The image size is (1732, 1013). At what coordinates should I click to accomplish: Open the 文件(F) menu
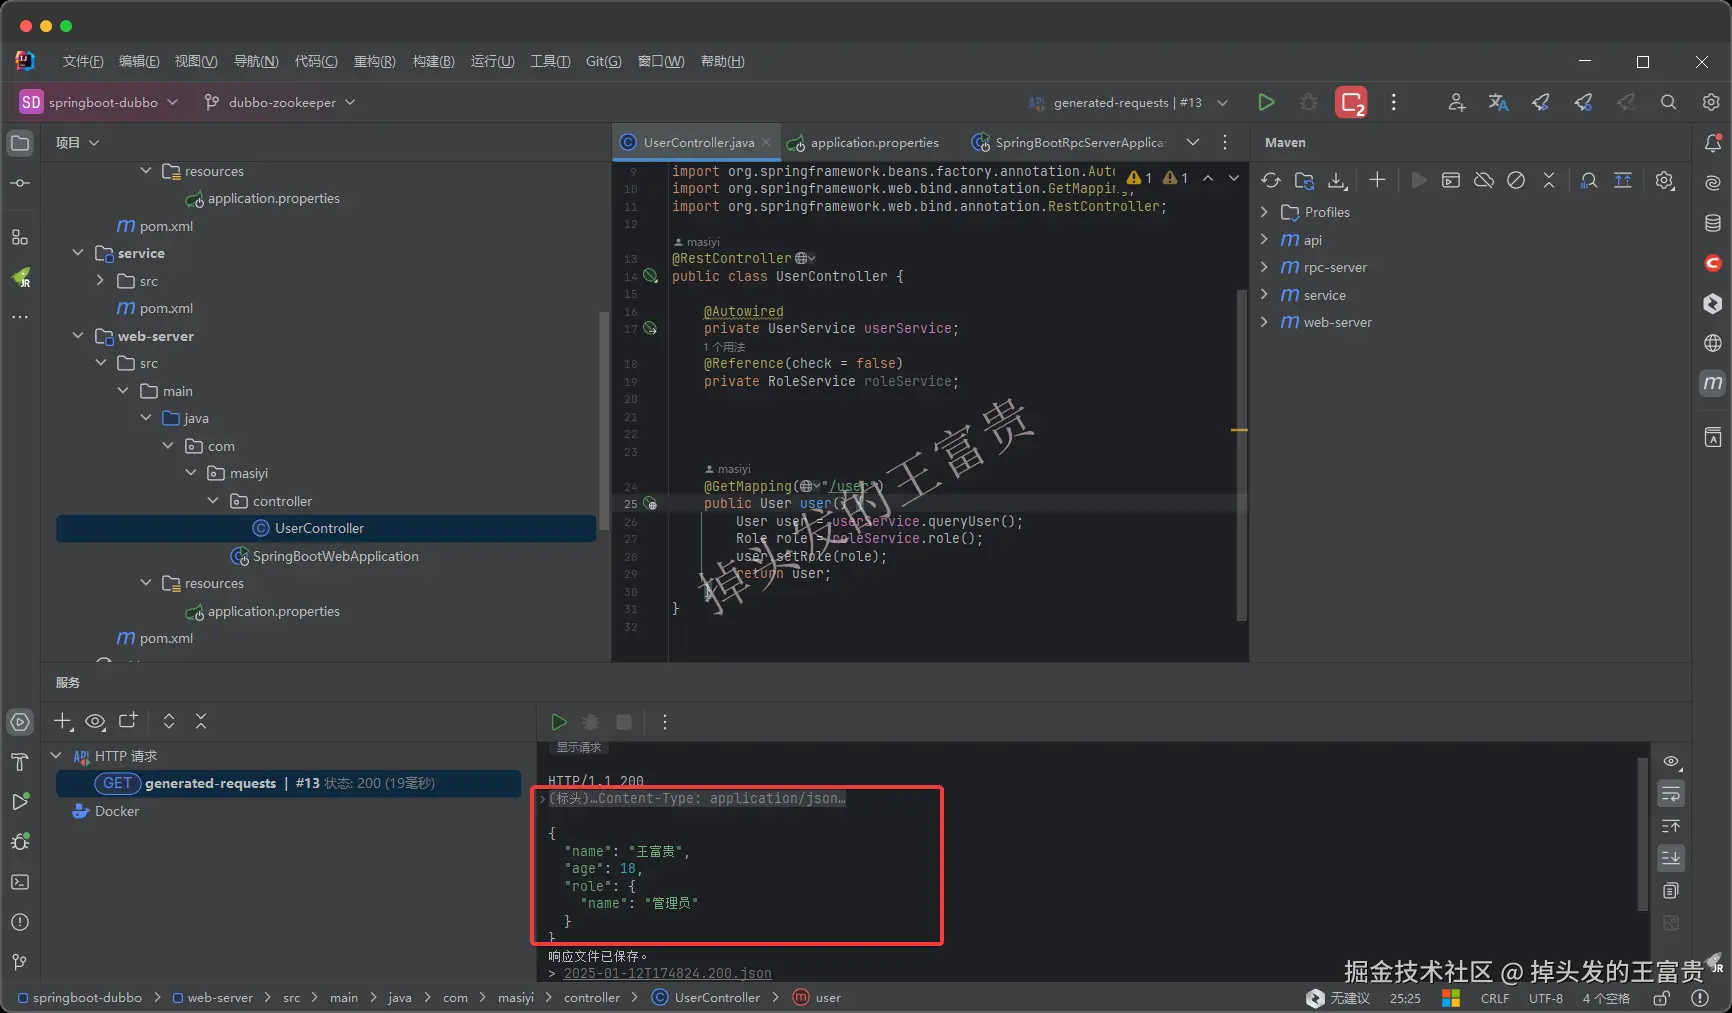coord(83,61)
